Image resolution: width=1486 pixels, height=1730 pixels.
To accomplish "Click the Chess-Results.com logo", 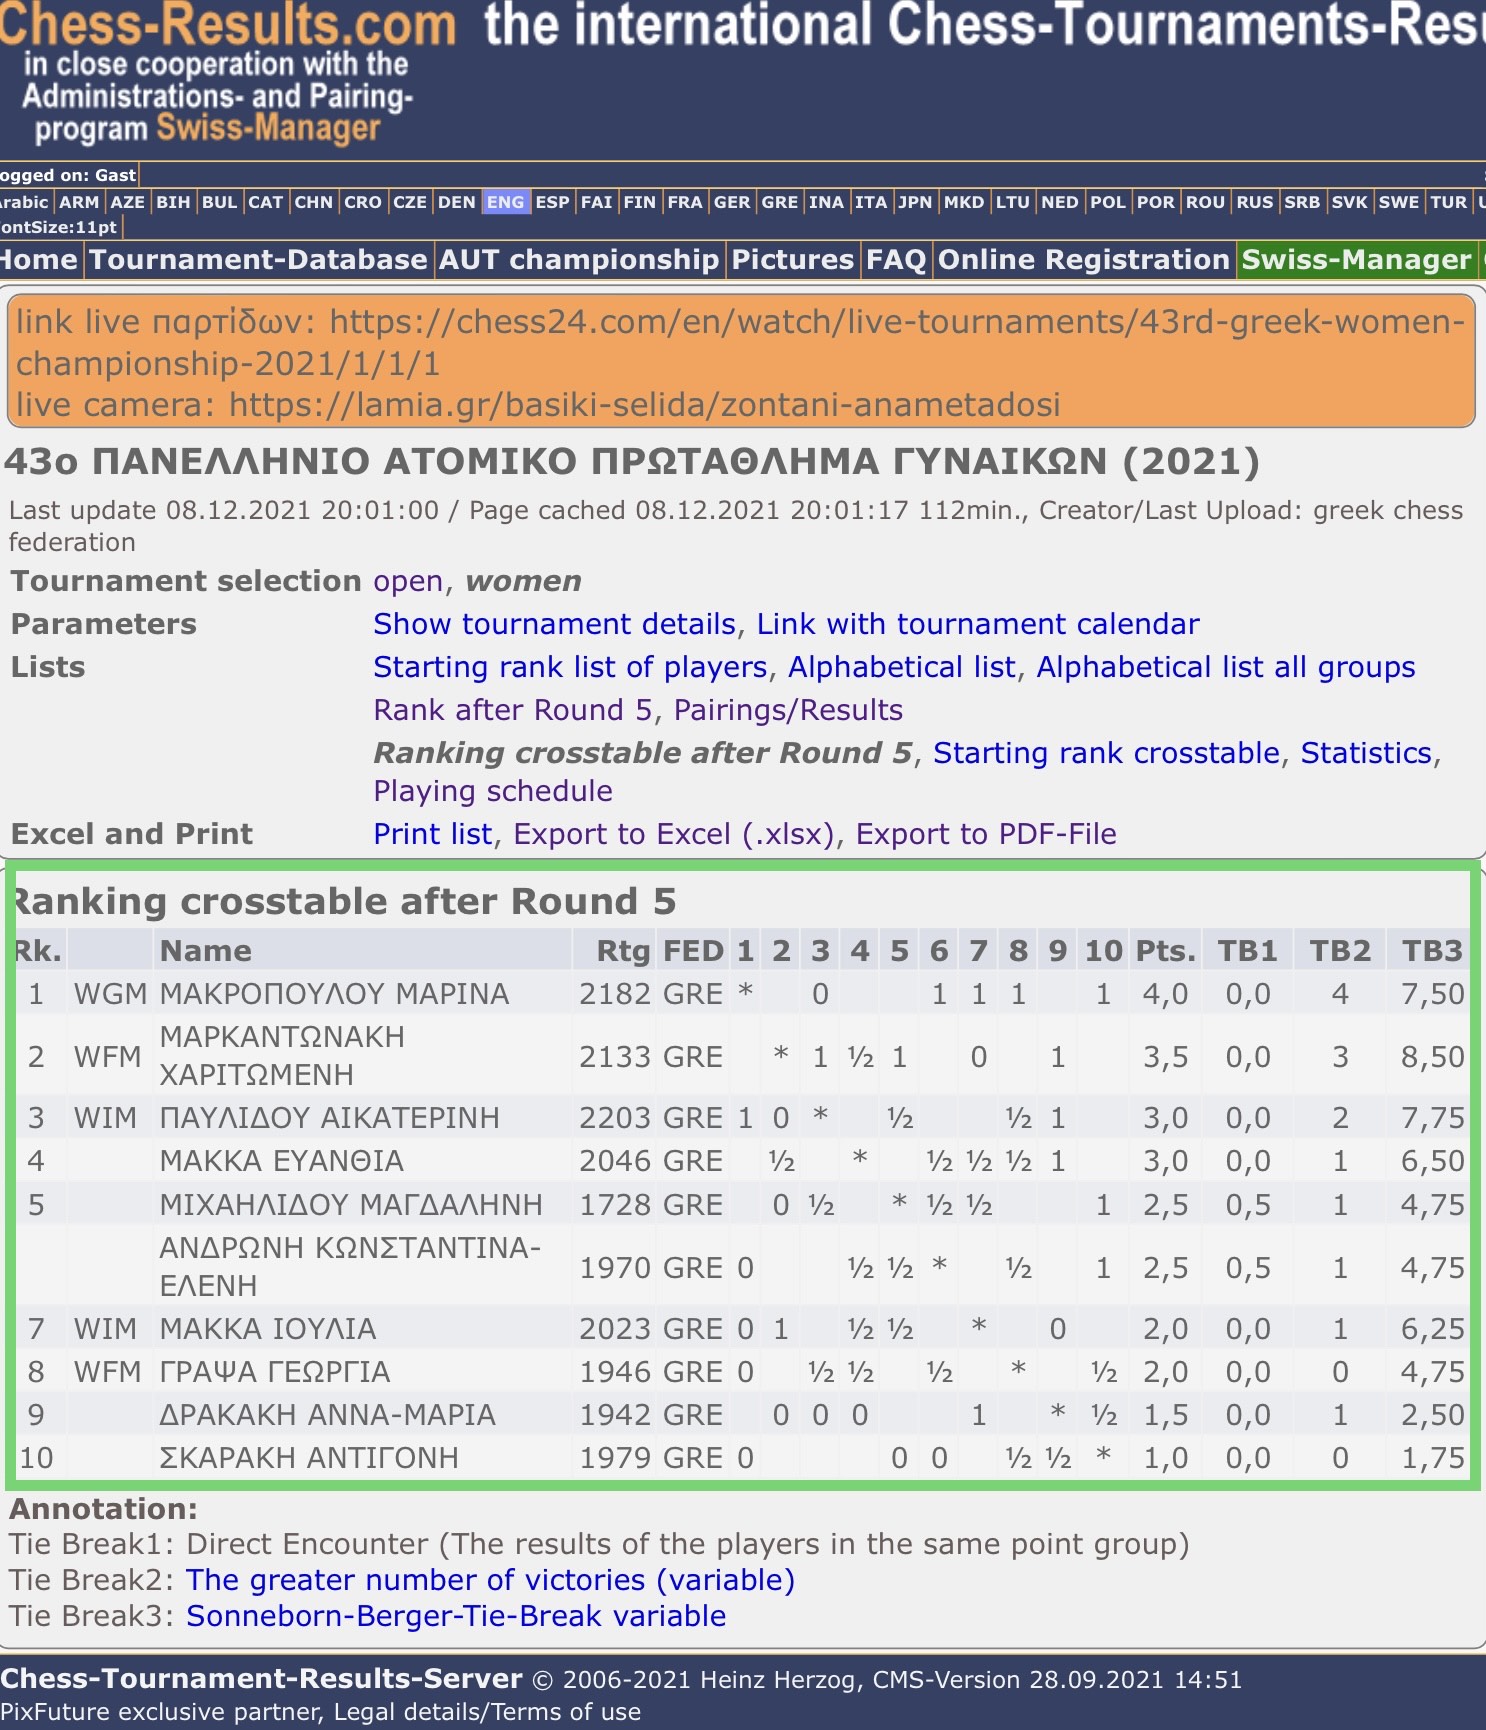I will pos(228,24).
